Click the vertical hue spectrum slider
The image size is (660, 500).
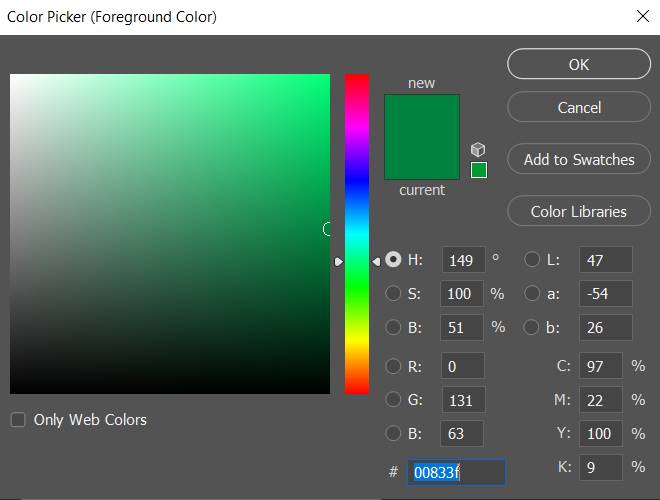point(357,234)
